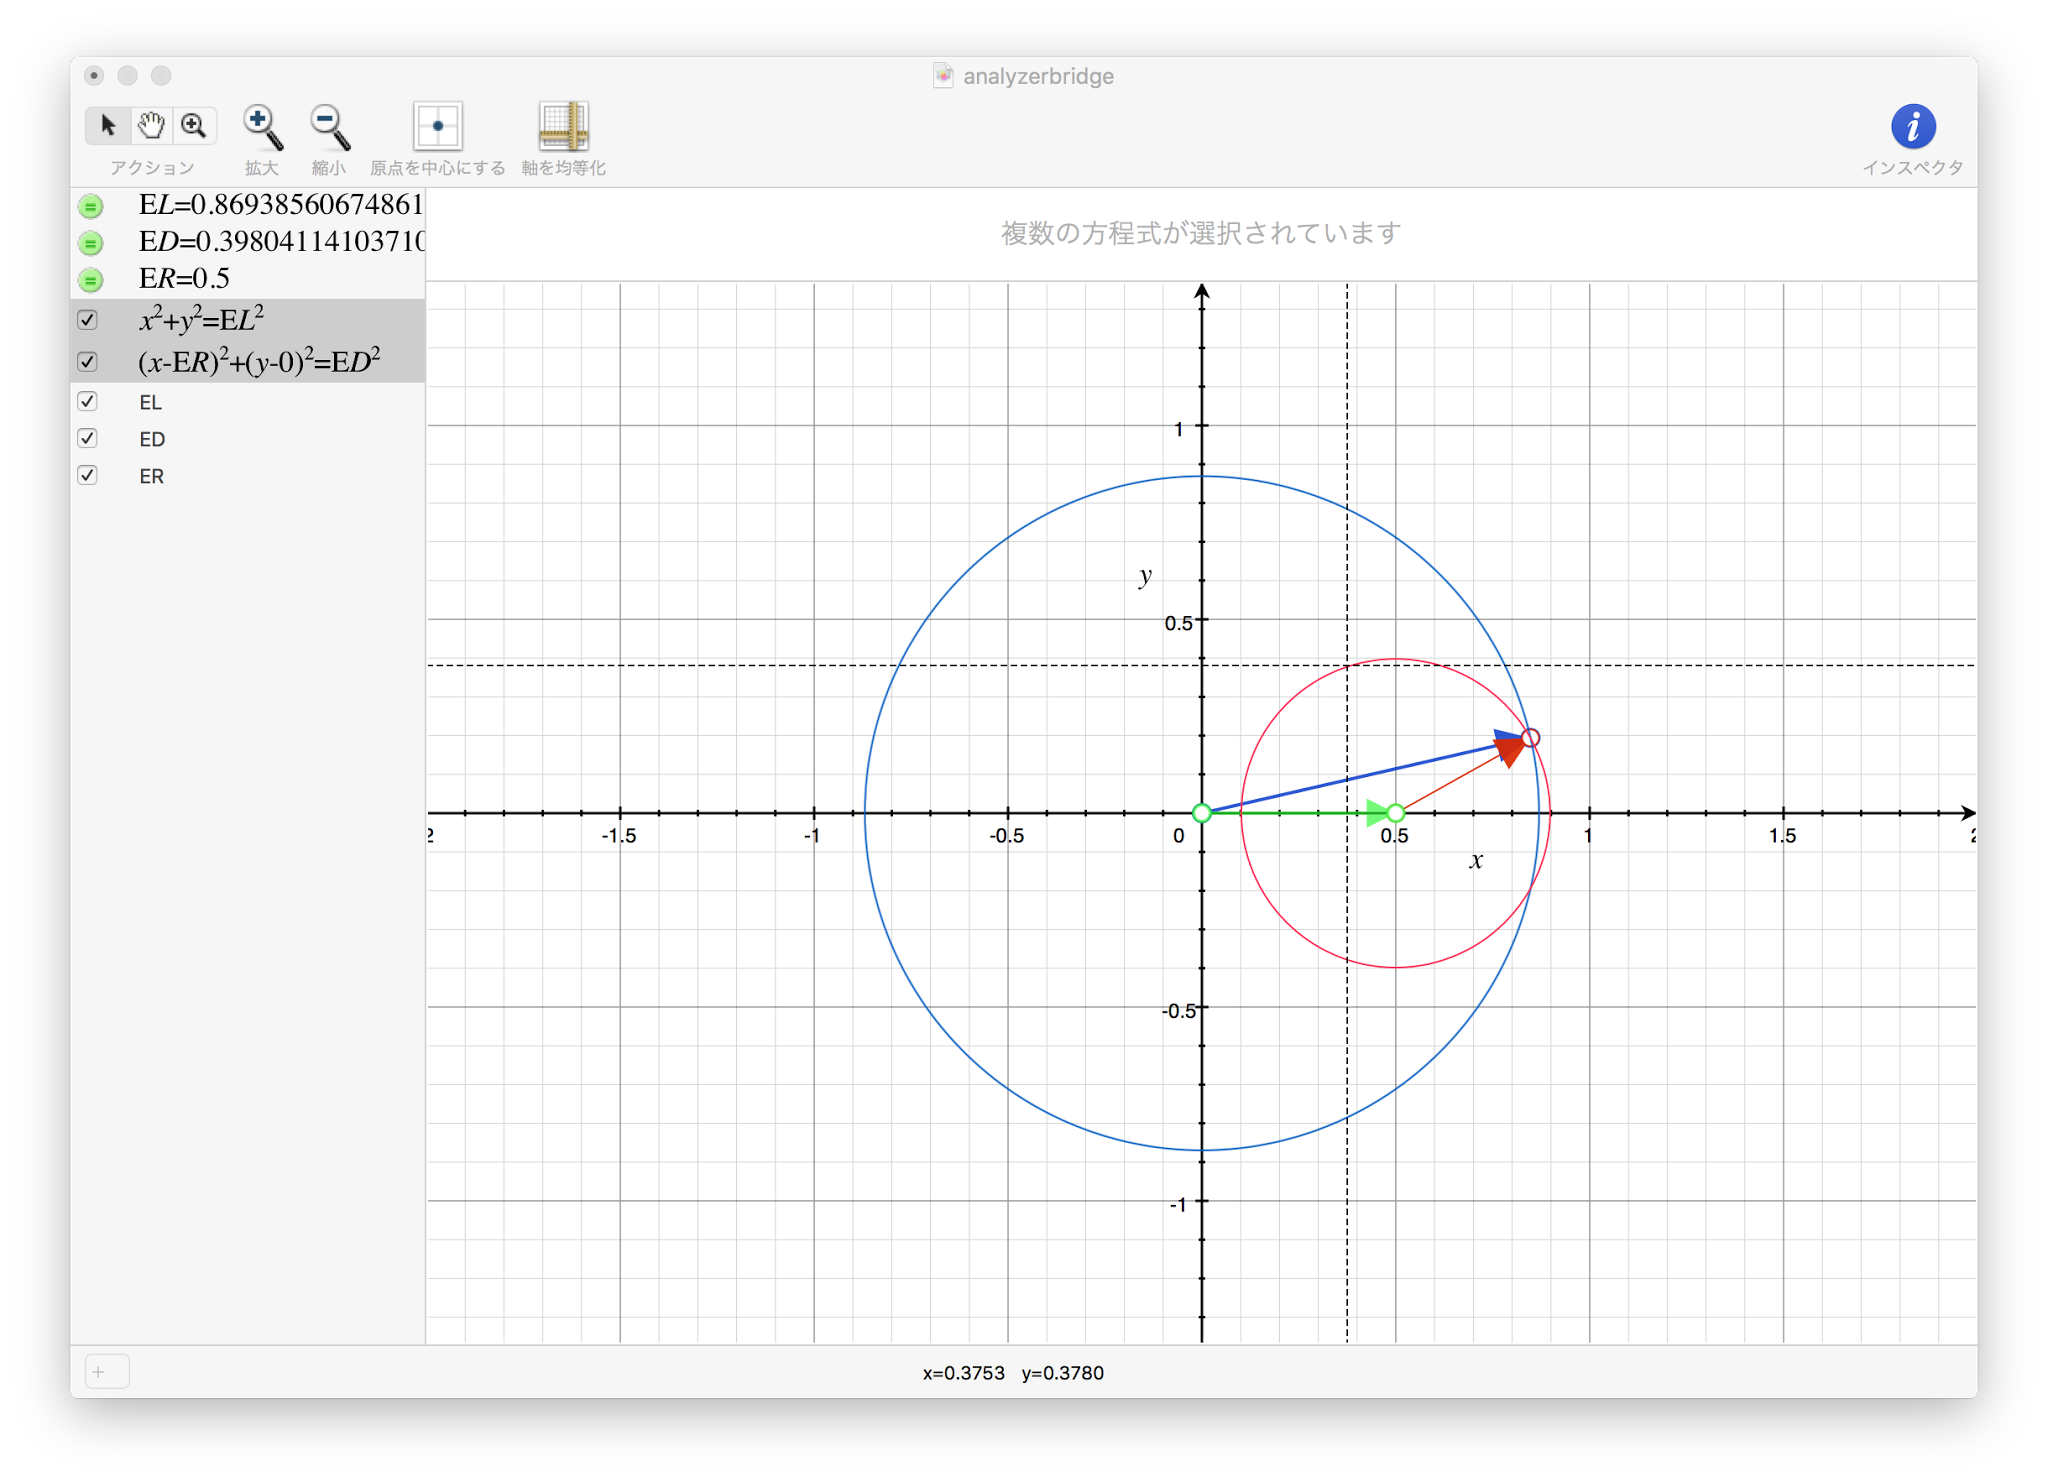Click green equals icon beside ER=0.5
2048x1482 pixels.
tap(91, 280)
